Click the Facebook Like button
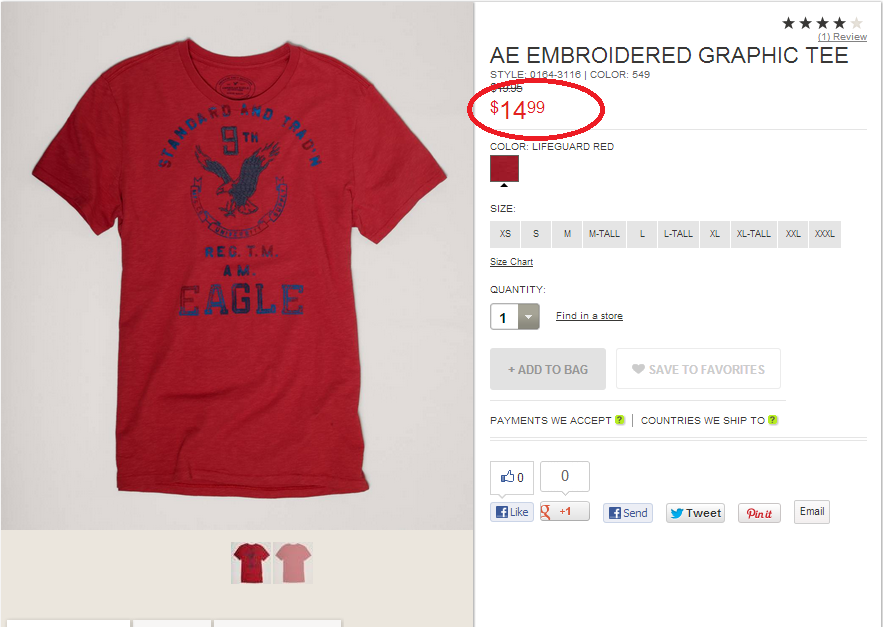The width and height of the screenshot is (883, 627). click(511, 512)
